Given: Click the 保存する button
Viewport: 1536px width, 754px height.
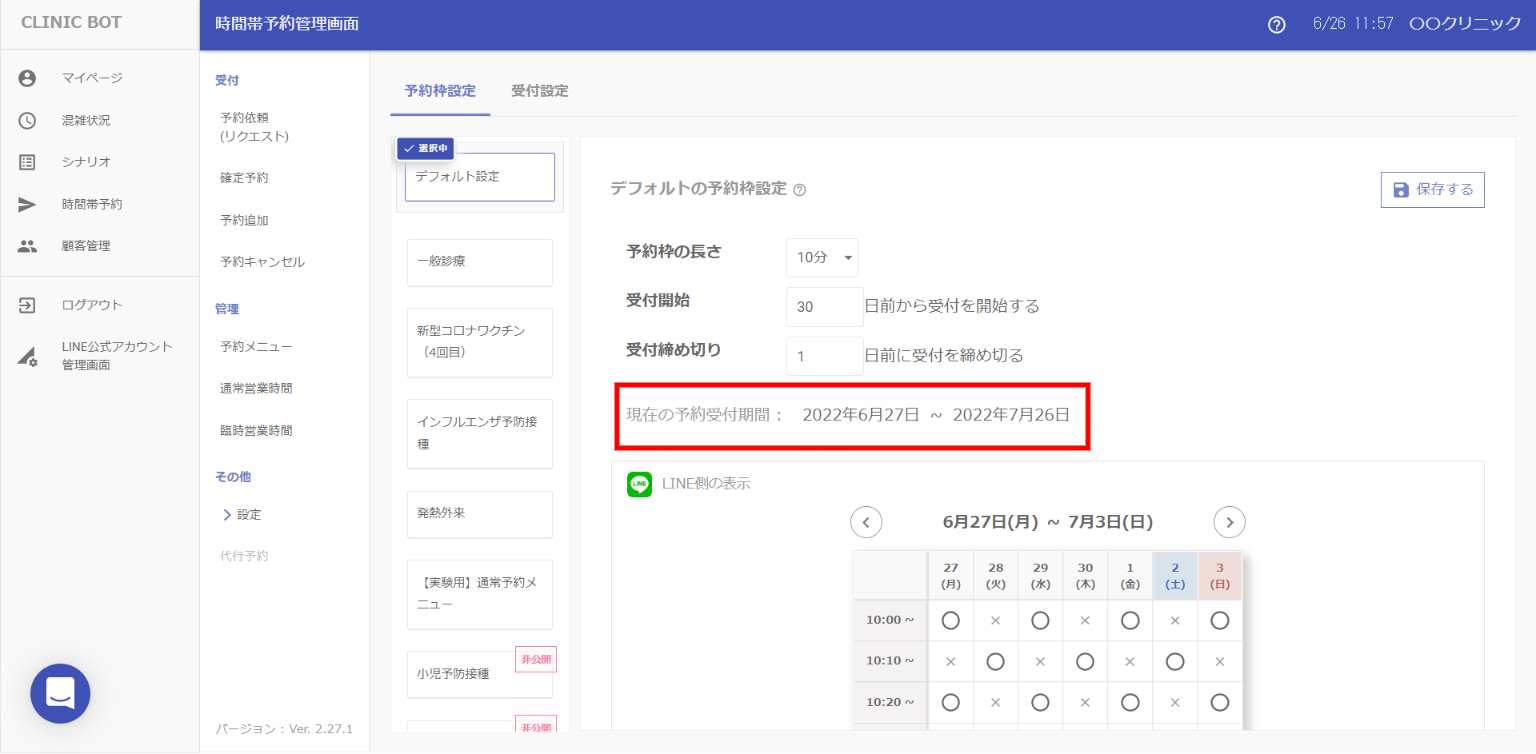Looking at the screenshot, I should click(1432, 190).
